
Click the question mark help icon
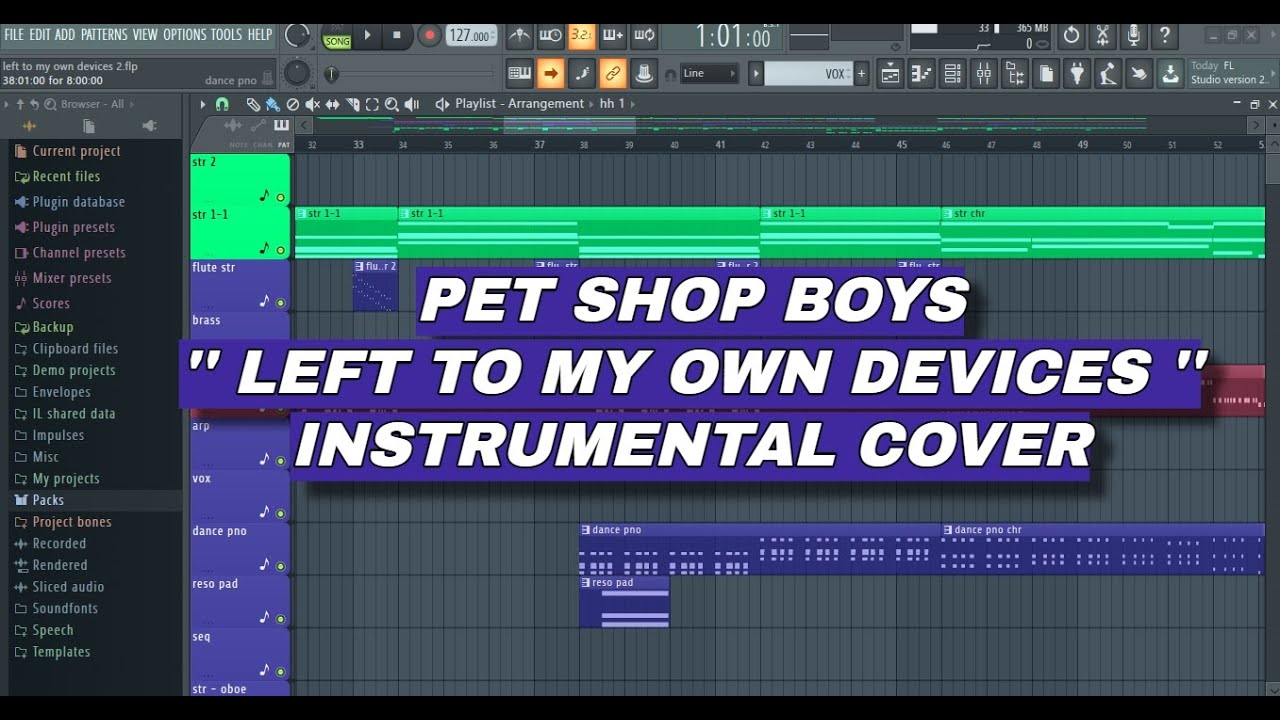(x=1165, y=36)
